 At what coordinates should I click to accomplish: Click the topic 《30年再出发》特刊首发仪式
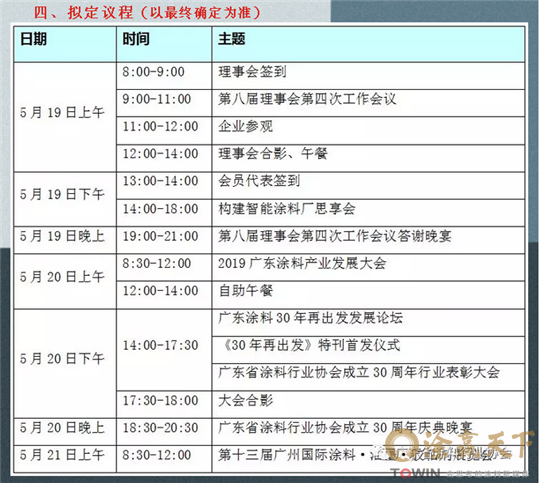[x=312, y=345]
